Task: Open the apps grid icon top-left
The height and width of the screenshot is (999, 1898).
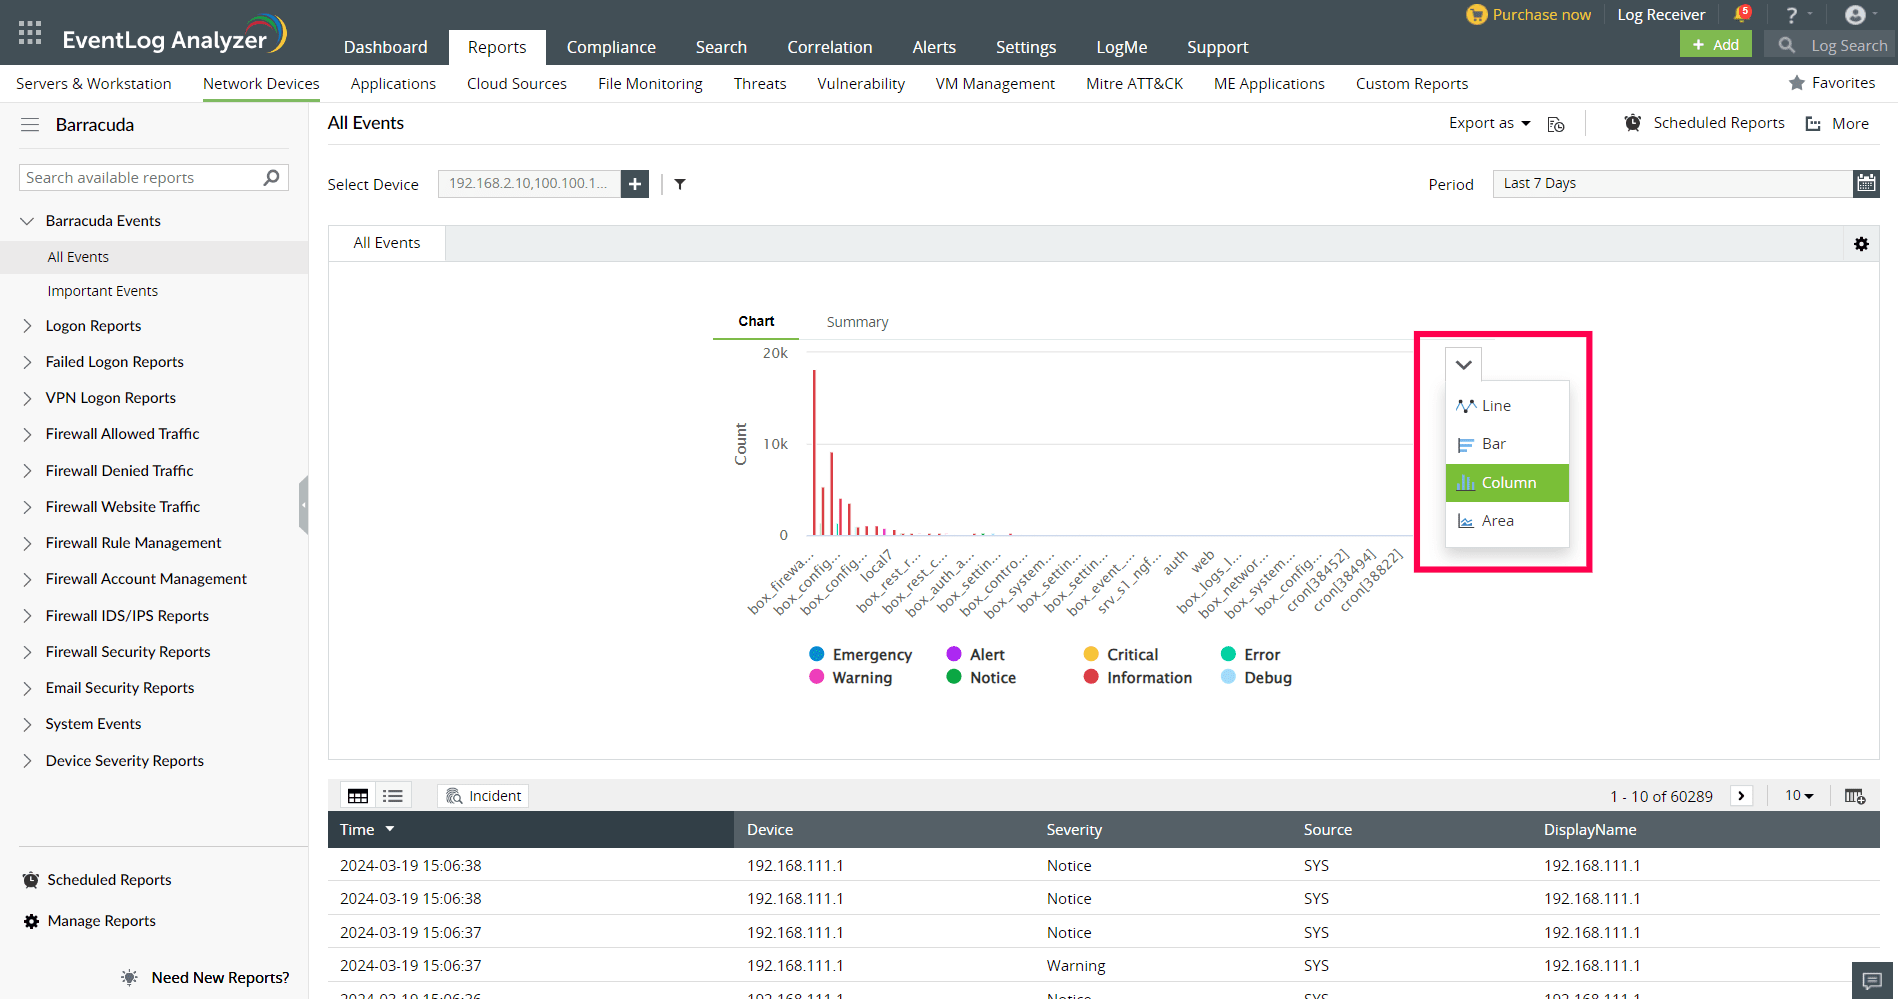Action: (29, 31)
